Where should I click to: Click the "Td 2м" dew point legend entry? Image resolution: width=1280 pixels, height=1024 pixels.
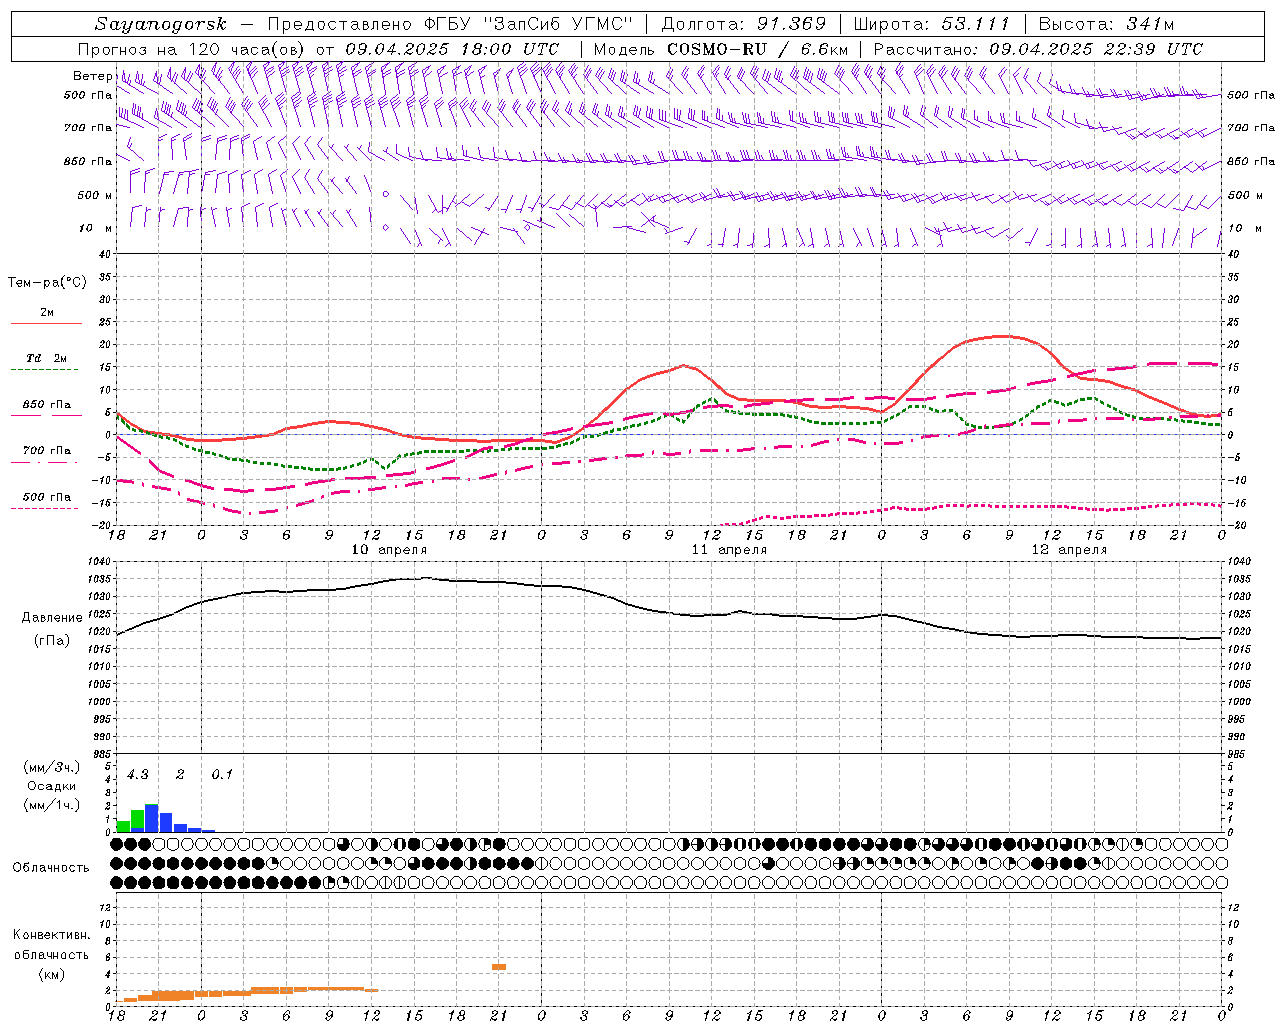[46, 358]
